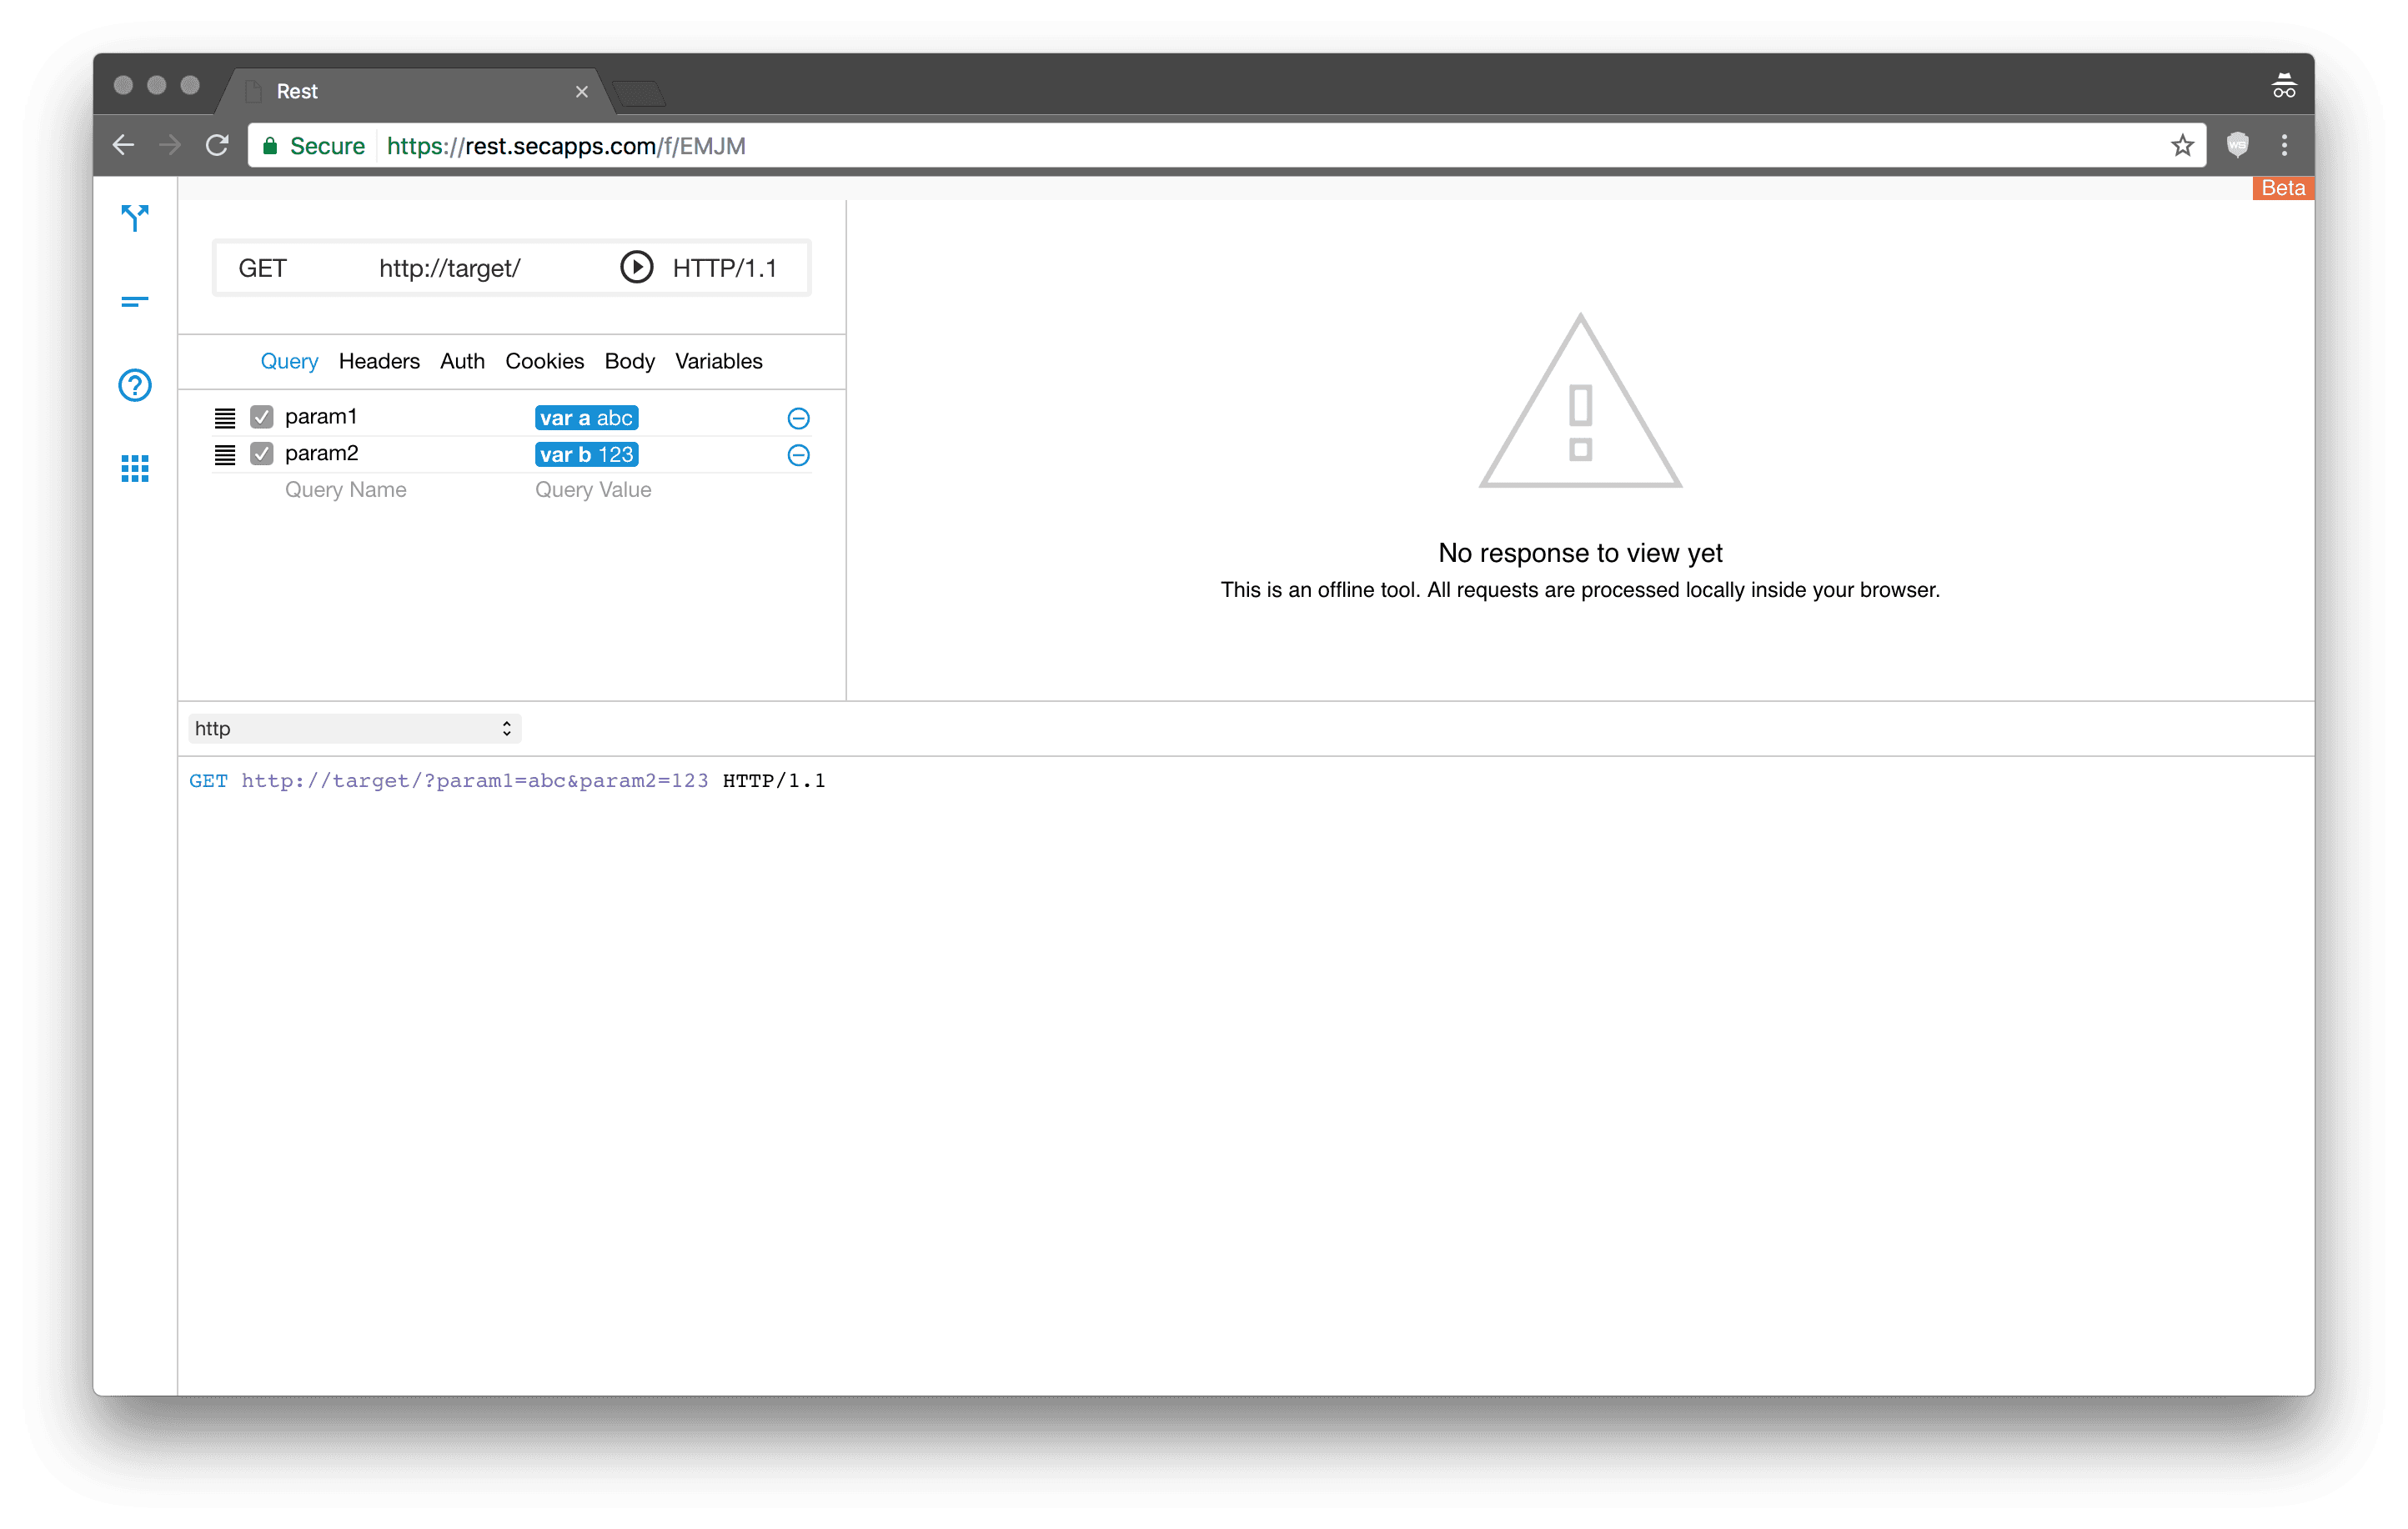Uncheck the param1 checkbox
Viewport: 2408px width, 1529px height.
(262, 417)
